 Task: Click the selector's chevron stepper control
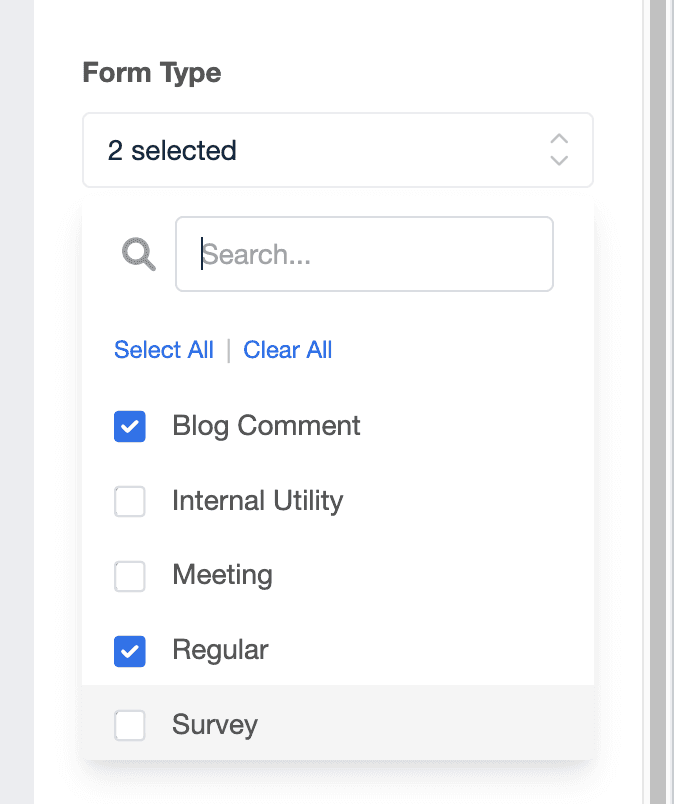pyautogui.click(x=559, y=150)
